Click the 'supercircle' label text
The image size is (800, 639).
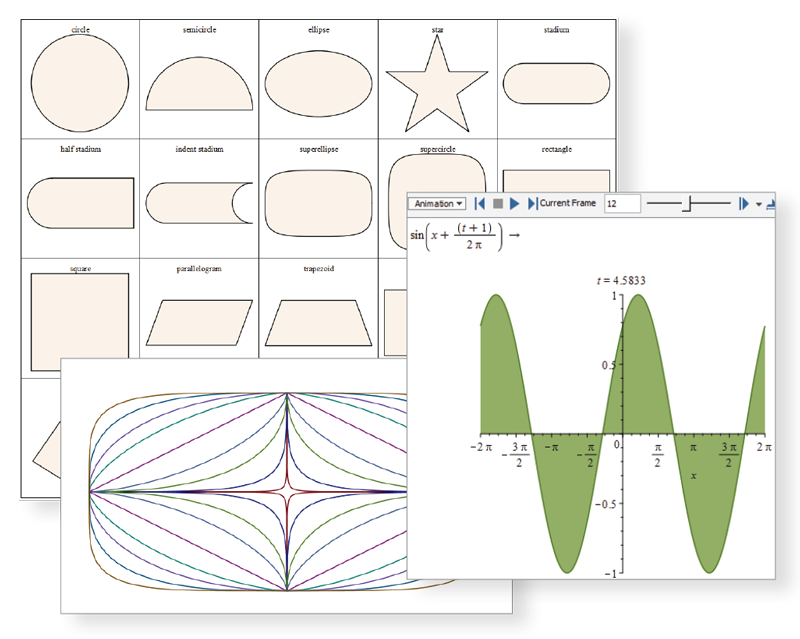(x=437, y=149)
